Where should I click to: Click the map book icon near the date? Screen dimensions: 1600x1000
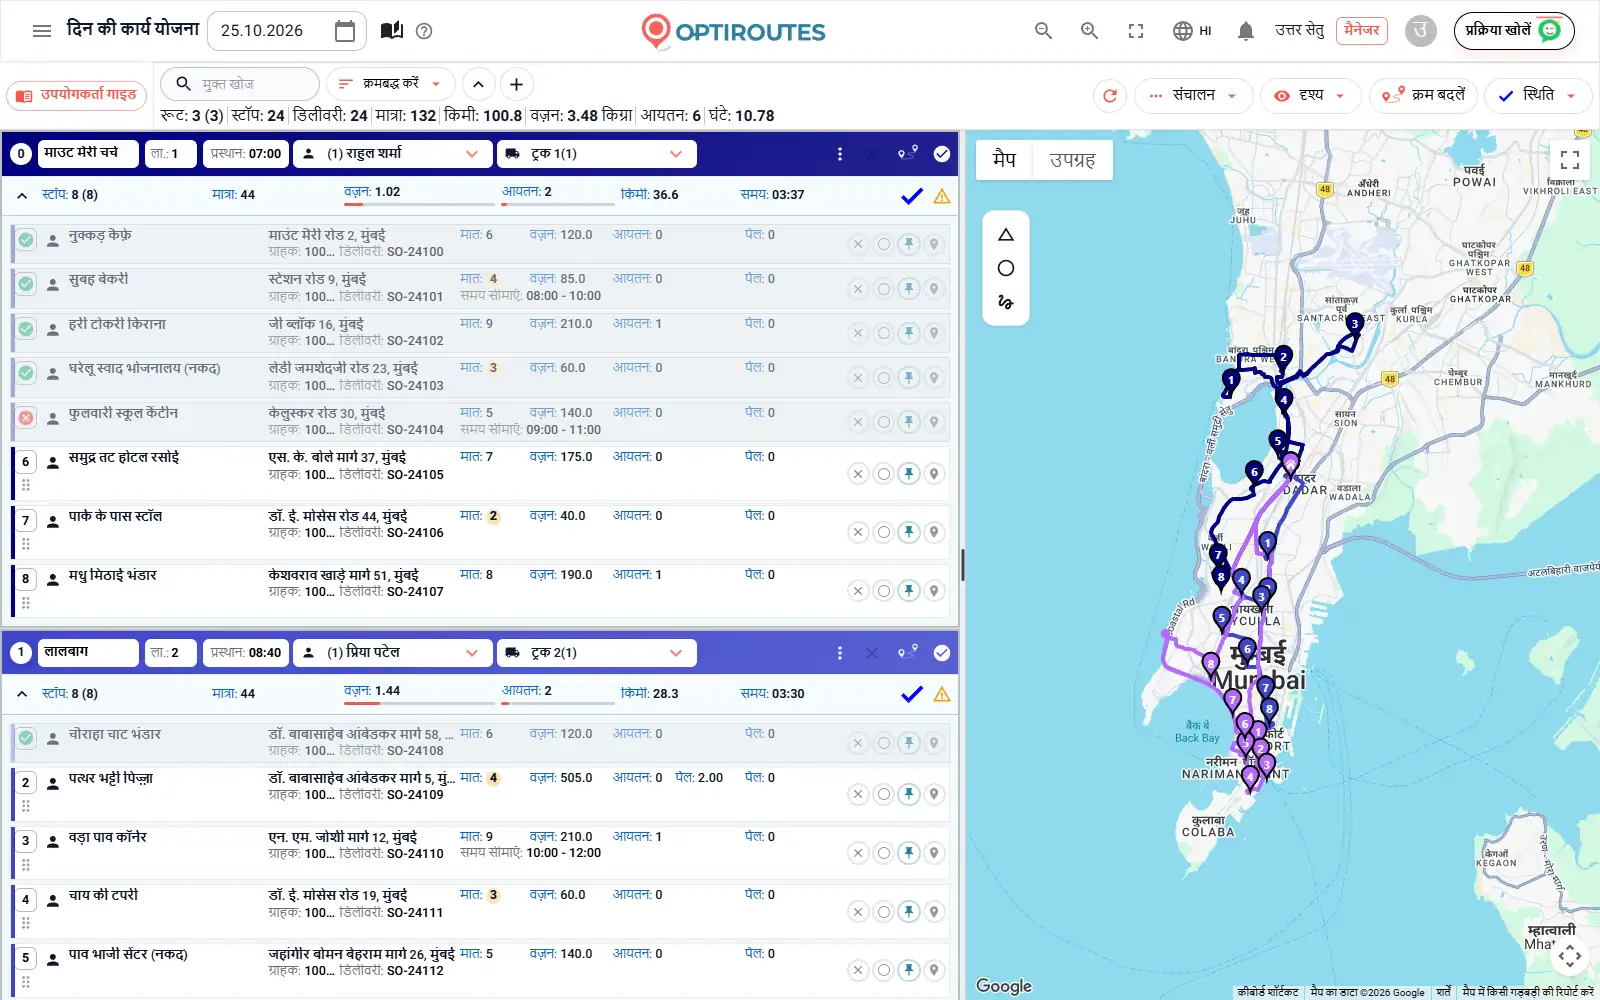pyautogui.click(x=392, y=31)
